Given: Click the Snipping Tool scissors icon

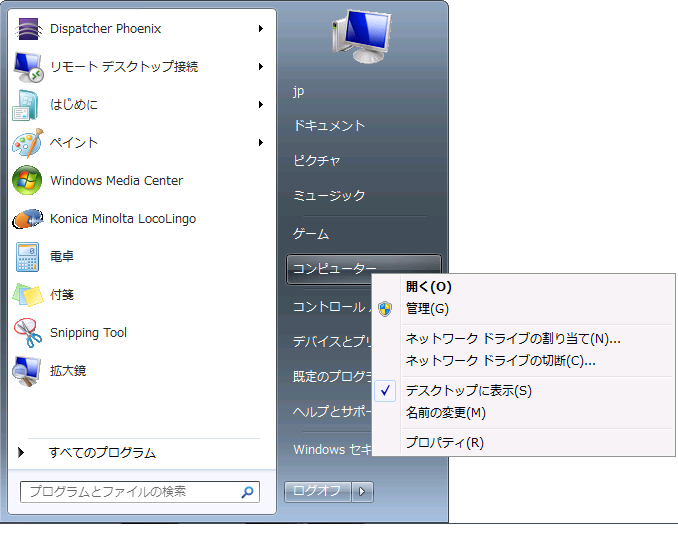Looking at the screenshot, I should (x=28, y=333).
